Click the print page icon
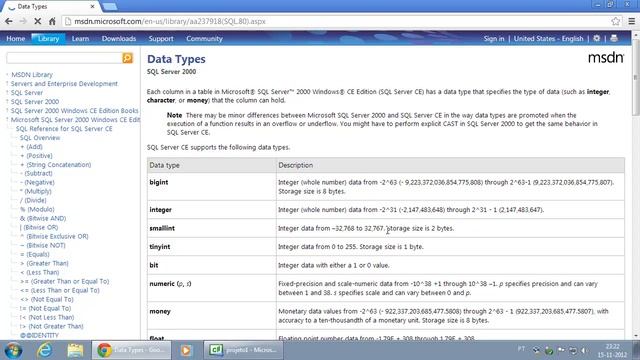640x360 pixels. click(614, 38)
